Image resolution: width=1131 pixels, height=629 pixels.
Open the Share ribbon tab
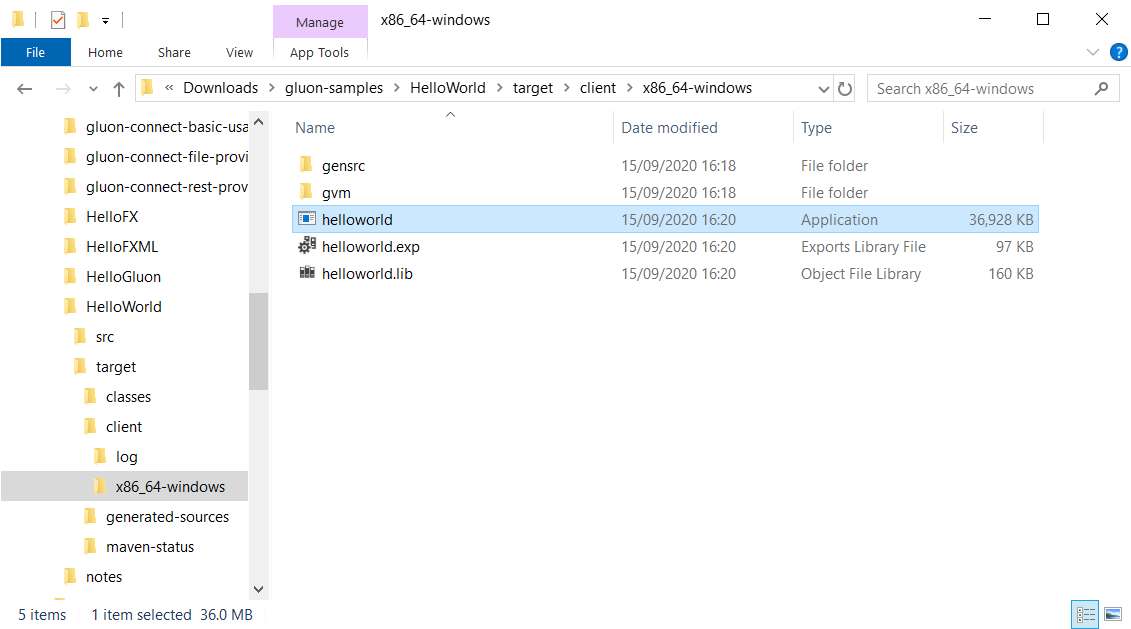(174, 52)
